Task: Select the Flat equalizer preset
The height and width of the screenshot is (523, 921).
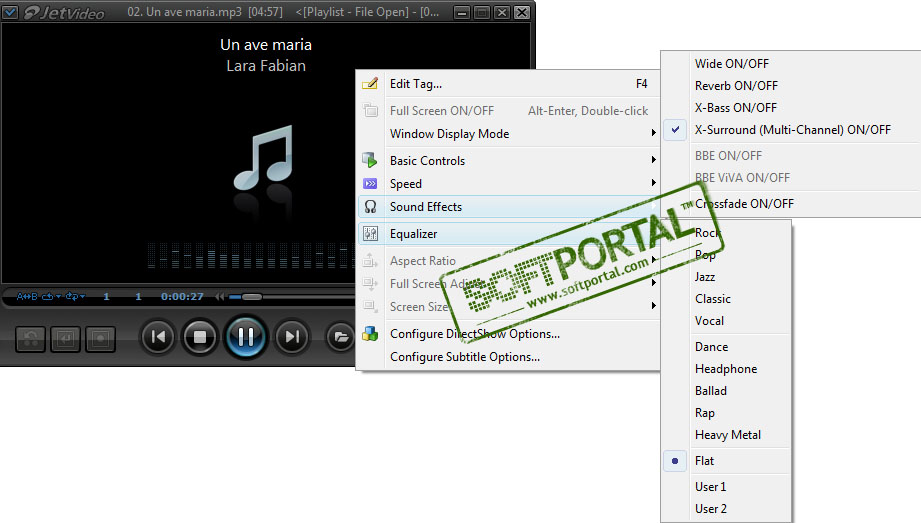Action: coord(704,461)
